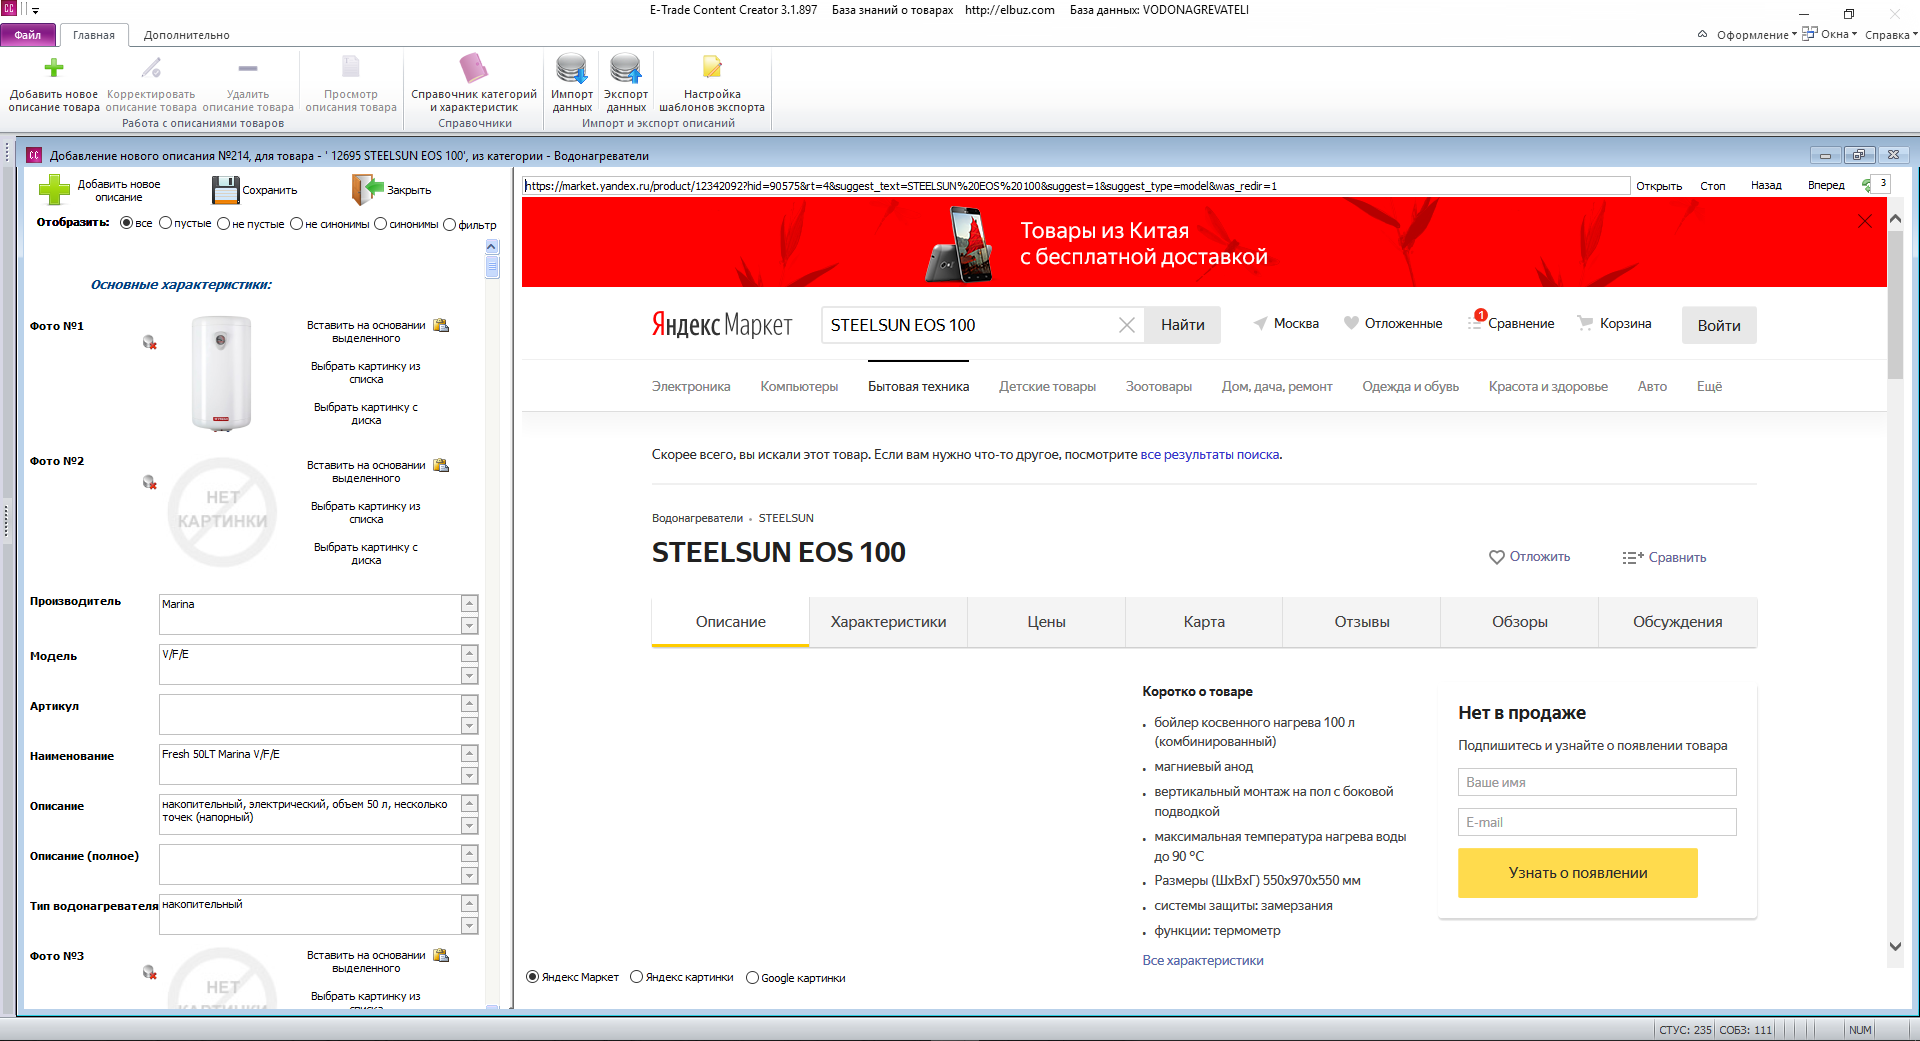
Task: Click the down arrow of the Наименование field
Action: (469, 776)
